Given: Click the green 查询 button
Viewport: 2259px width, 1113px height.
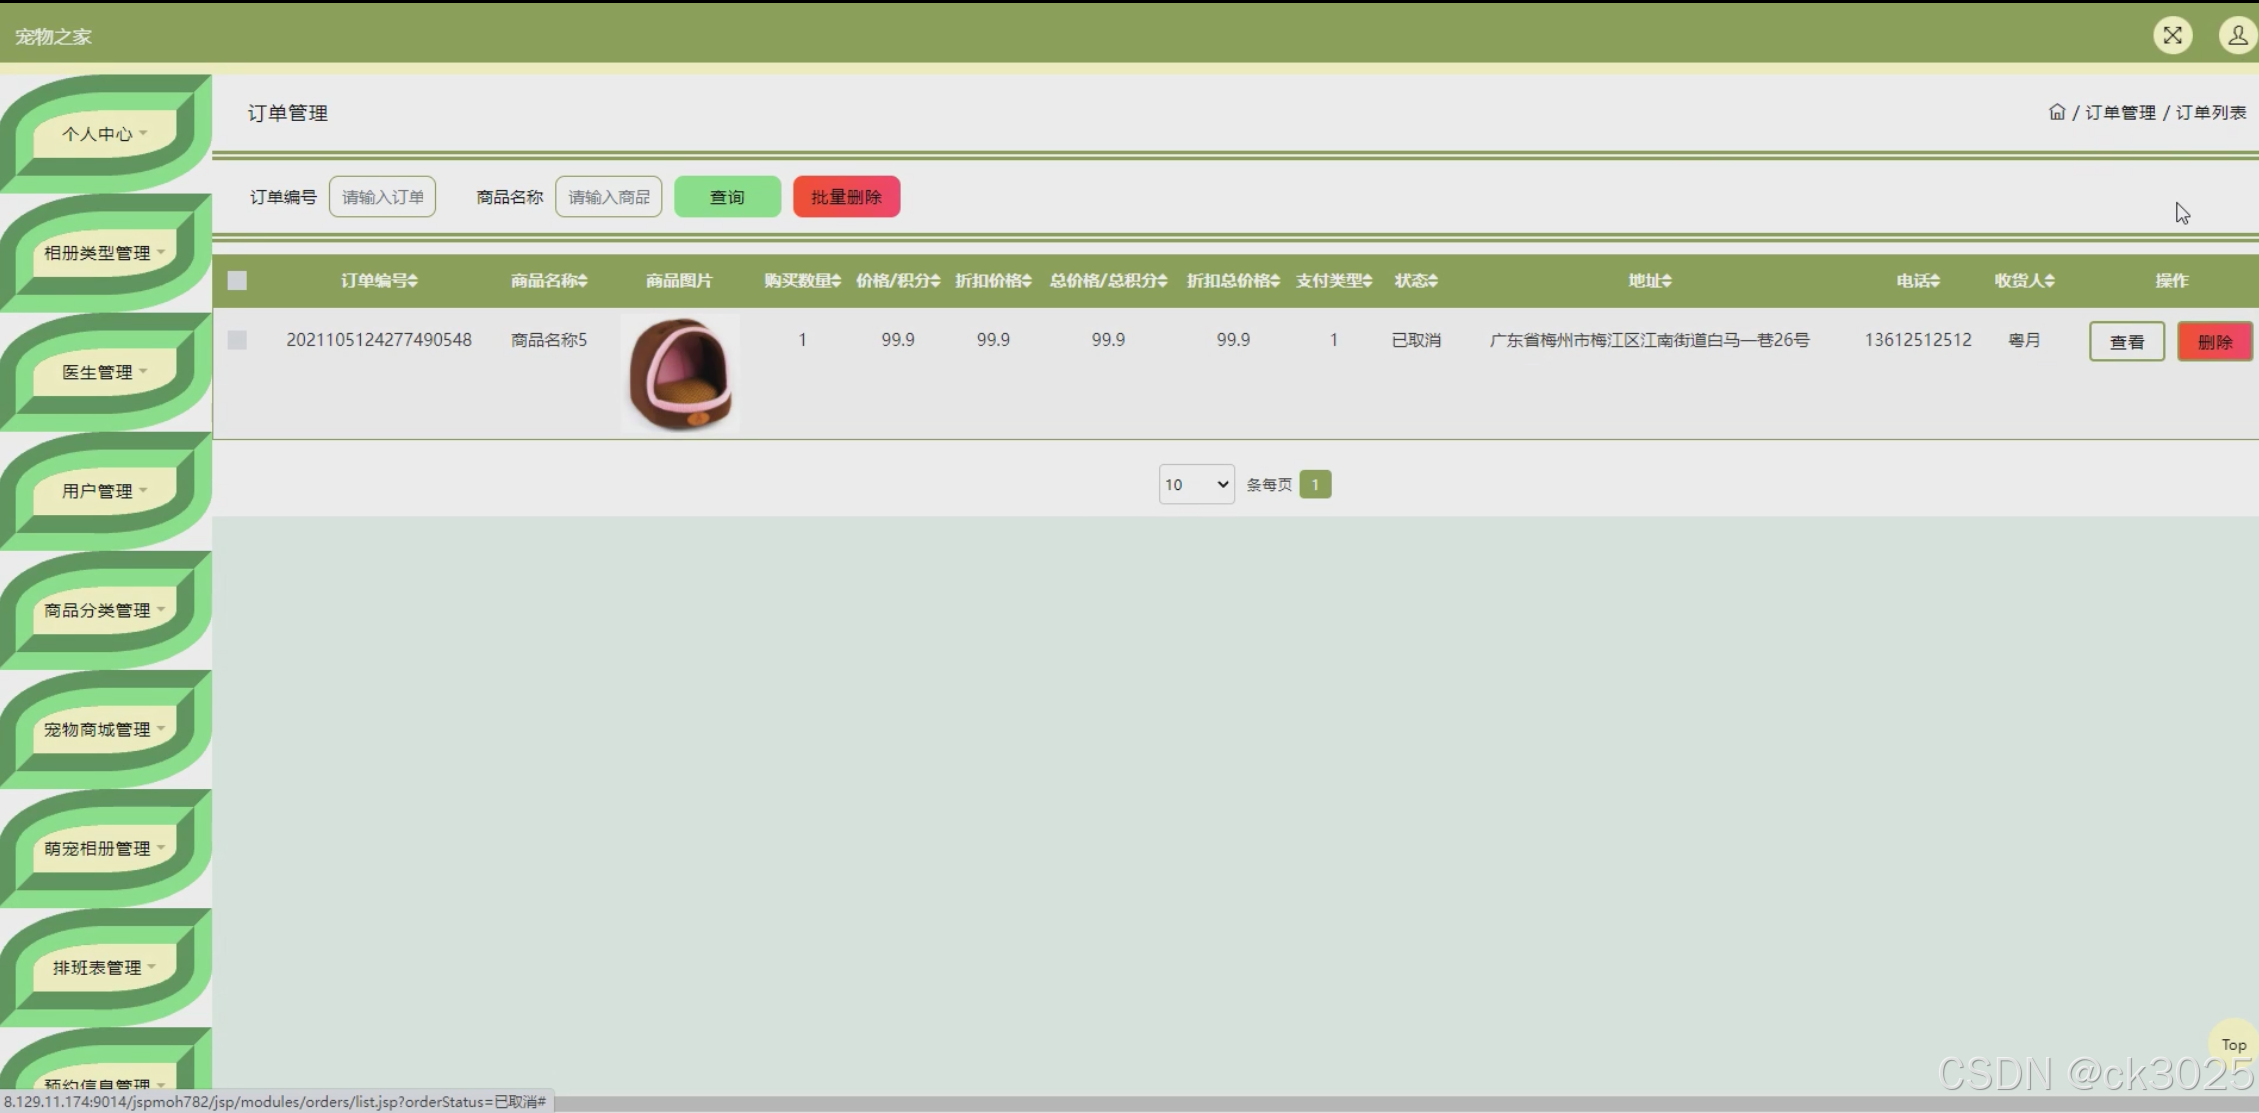Looking at the screenshot, I should 727,197.
